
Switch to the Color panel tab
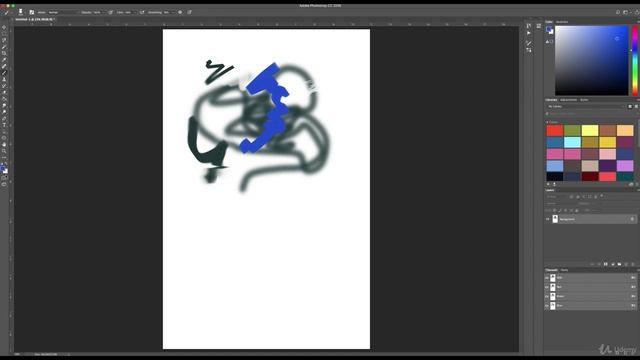click(549, 22)
